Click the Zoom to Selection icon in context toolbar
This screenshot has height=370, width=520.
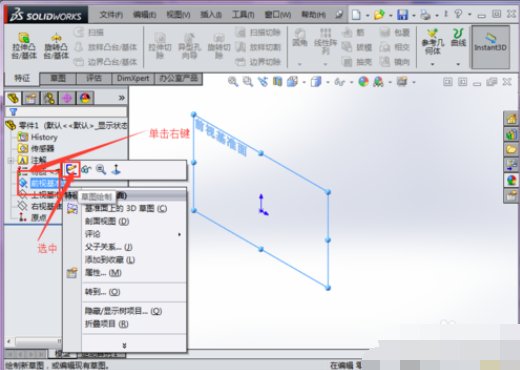pos(101,170)
